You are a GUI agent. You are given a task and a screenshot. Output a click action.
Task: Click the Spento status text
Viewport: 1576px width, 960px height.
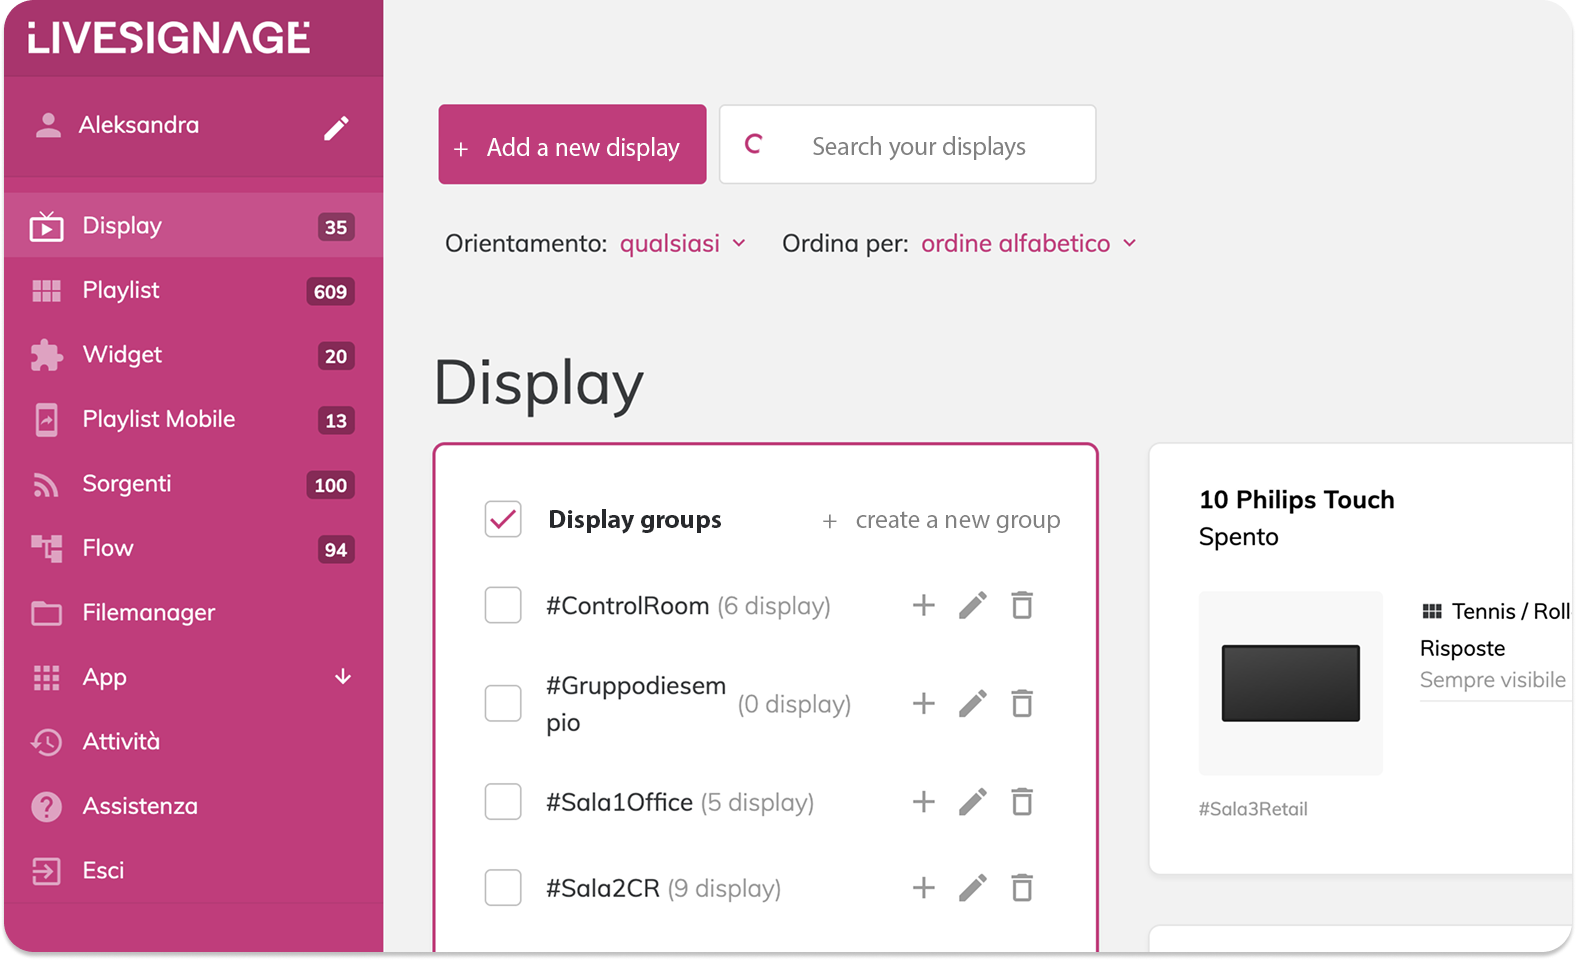(x=1238, y=537)
